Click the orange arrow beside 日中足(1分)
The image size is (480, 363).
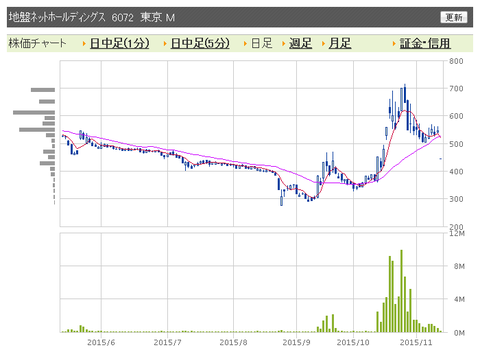click(x=84, y=44)
